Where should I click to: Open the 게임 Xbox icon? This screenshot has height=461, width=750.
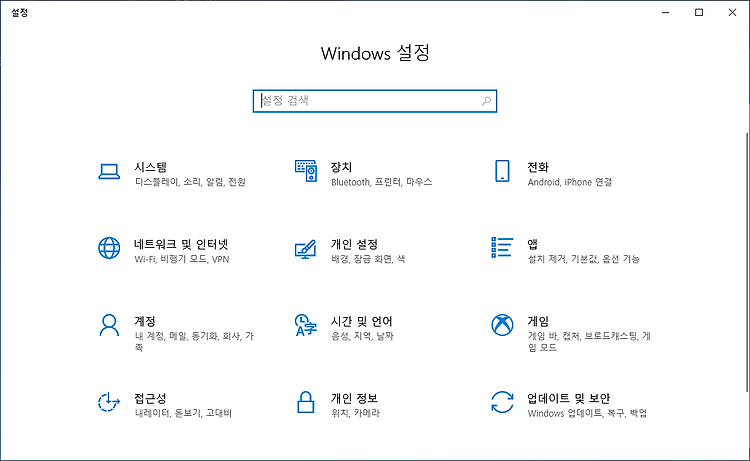[x=502, y=325]
